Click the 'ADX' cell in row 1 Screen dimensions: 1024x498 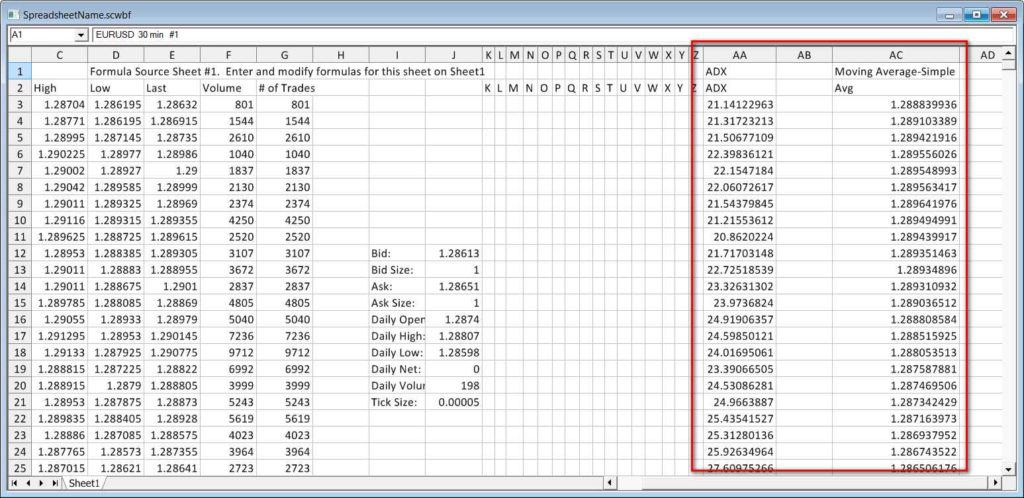739,71
